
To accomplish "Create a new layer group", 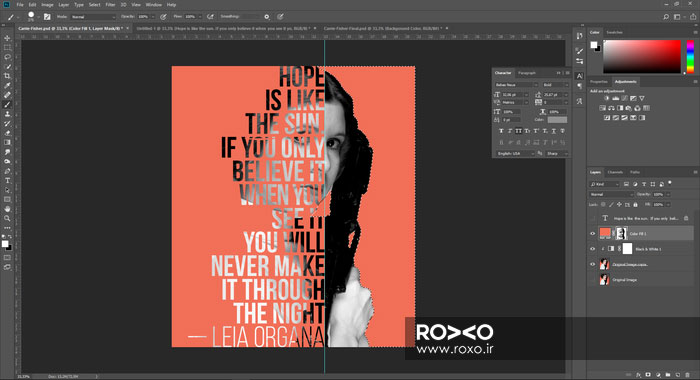I will point(668,375).
